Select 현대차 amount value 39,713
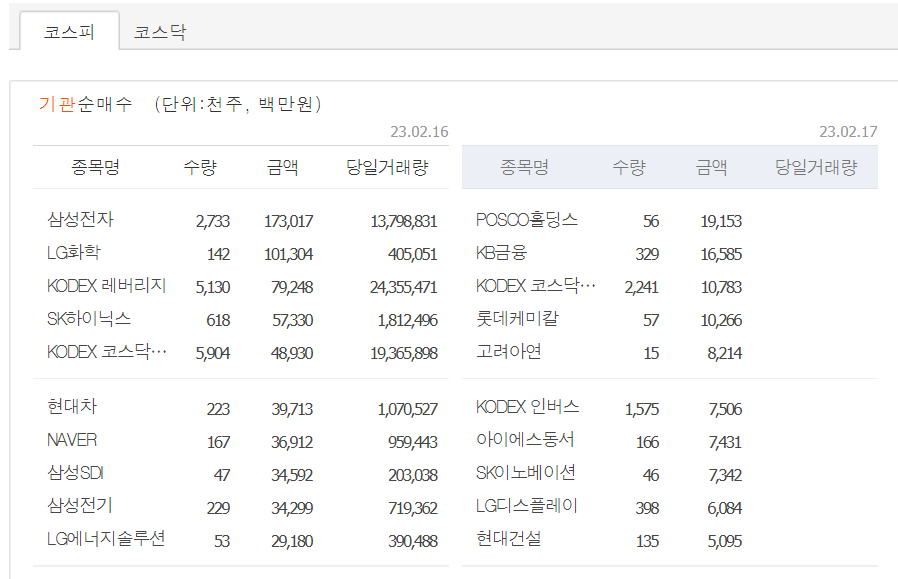This screenshot has height=579, width=898. tap(292, 409)
